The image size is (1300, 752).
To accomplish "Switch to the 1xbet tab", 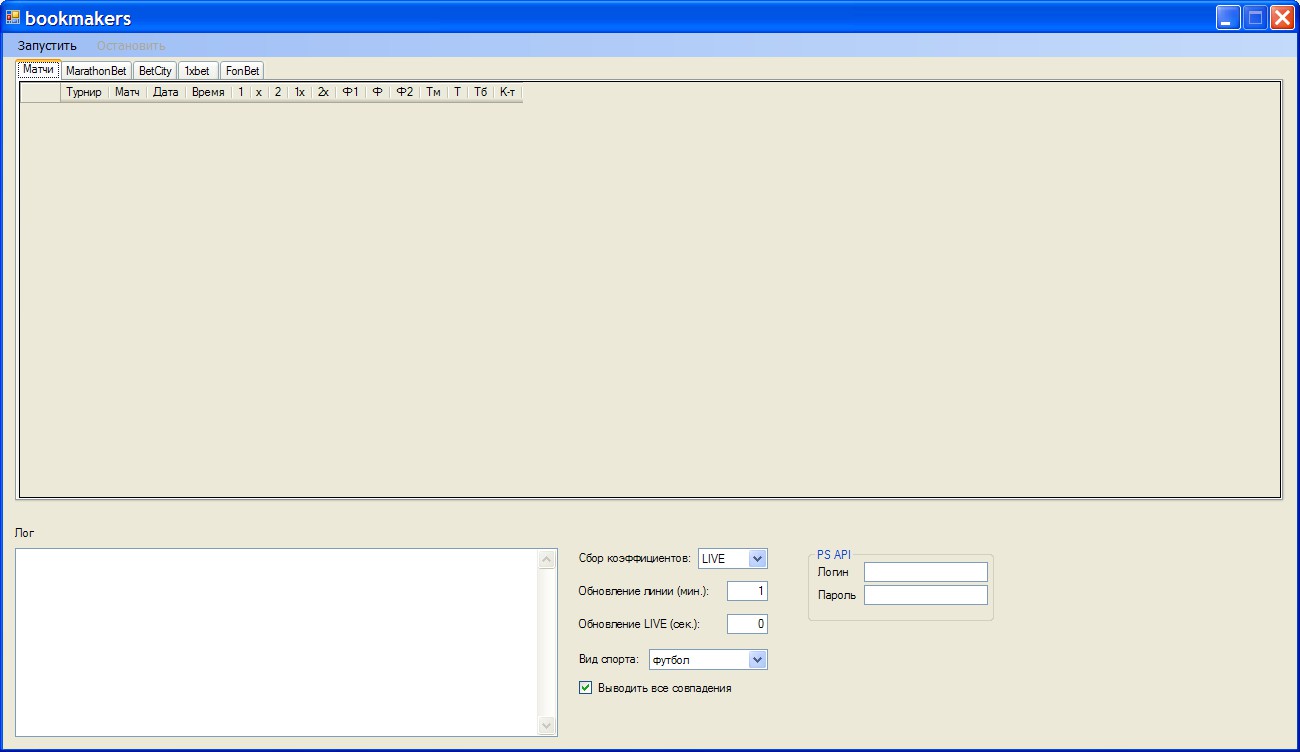I will 198,71.
